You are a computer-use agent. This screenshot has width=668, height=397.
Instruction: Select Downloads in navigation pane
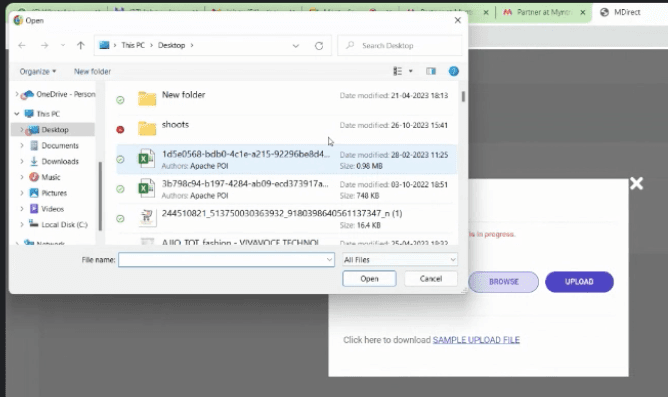pos(60,161)
